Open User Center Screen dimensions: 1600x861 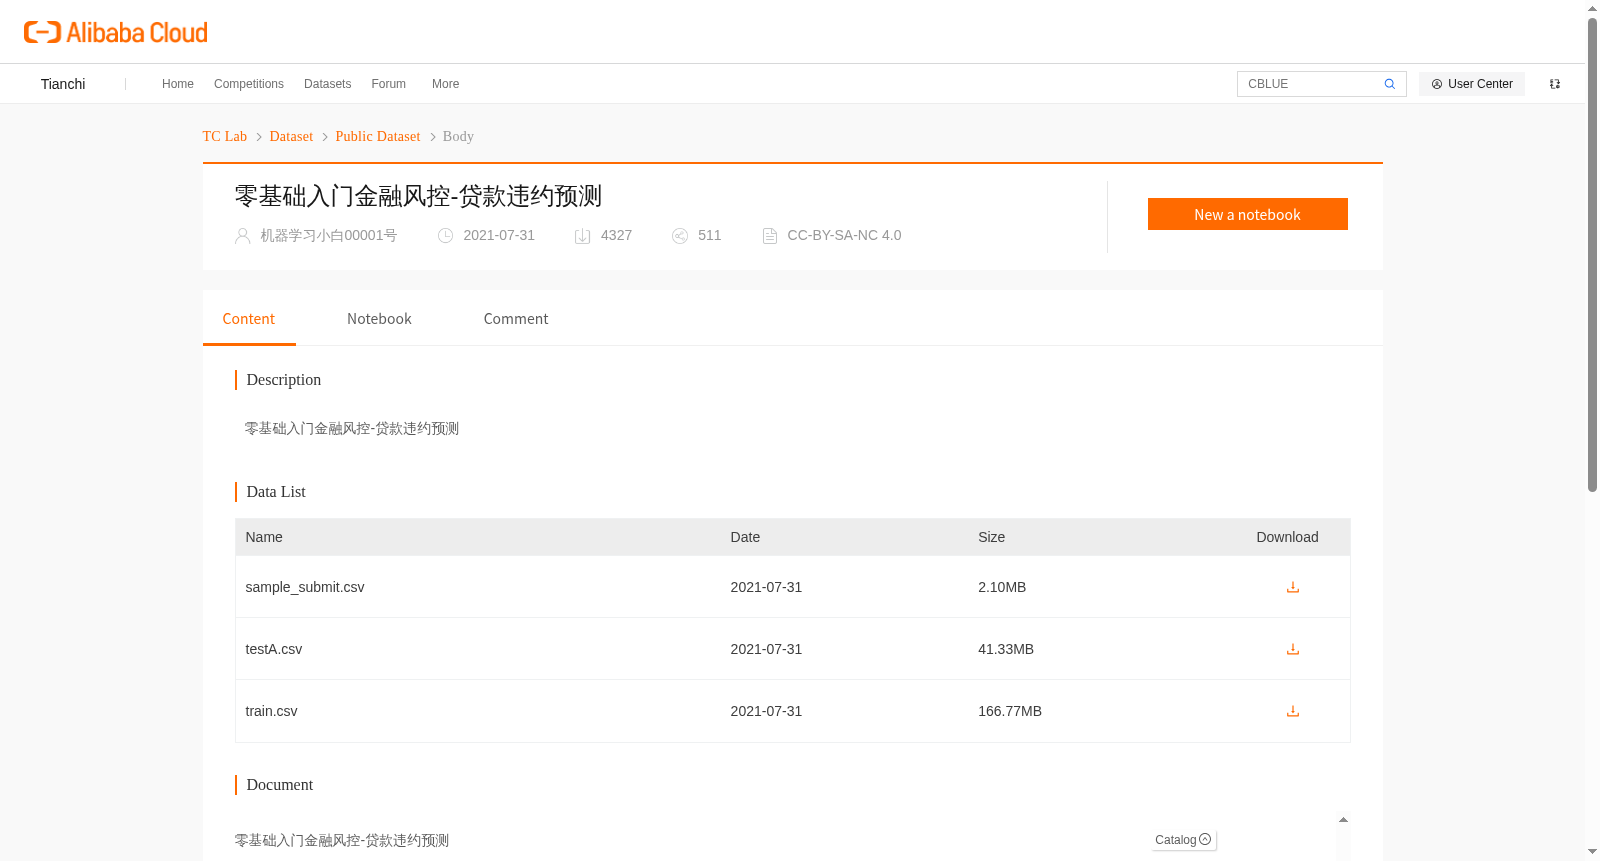[x=1472, y=84]
